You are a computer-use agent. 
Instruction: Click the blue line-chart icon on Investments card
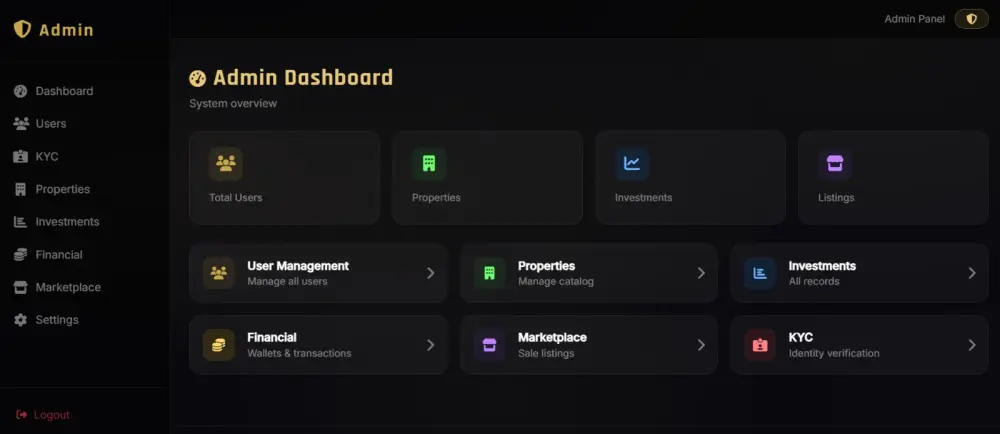[632, 164]
